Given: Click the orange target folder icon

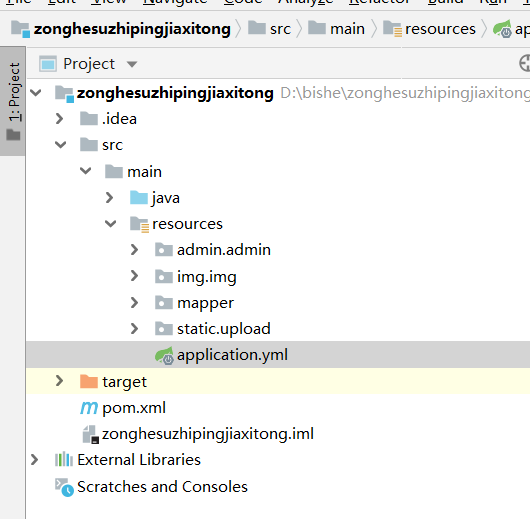Looking at the screenshot, I should point(89,381).
